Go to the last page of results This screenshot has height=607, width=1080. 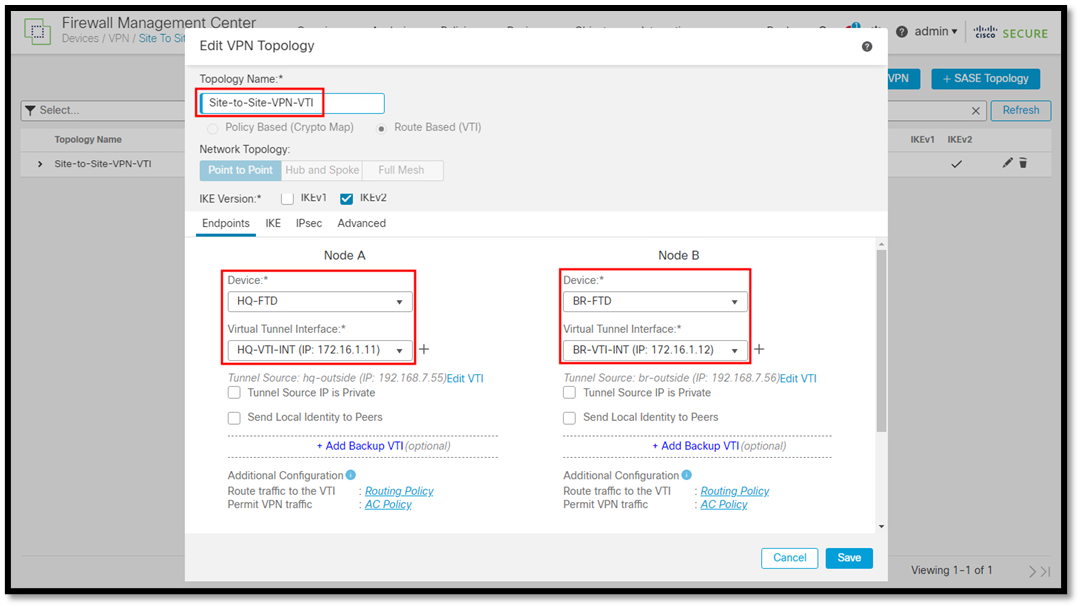(x=1046, y=571)
